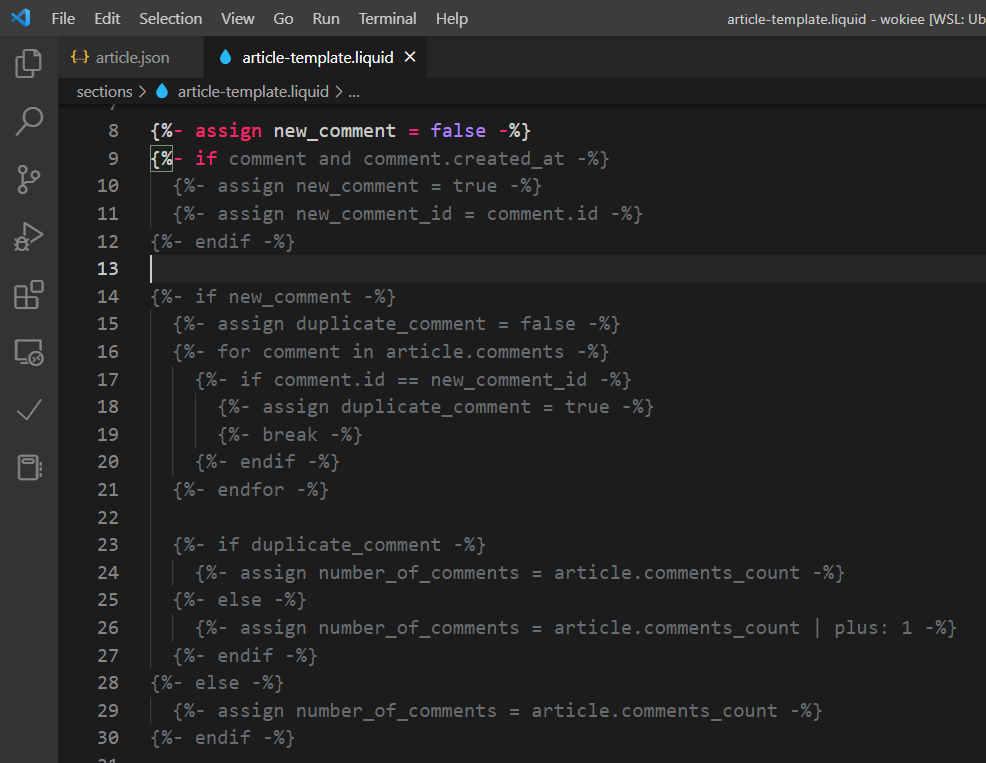Open the checkmark (testing/todo) view
This screenshot has height=763, width=986.
coord(28,410)
